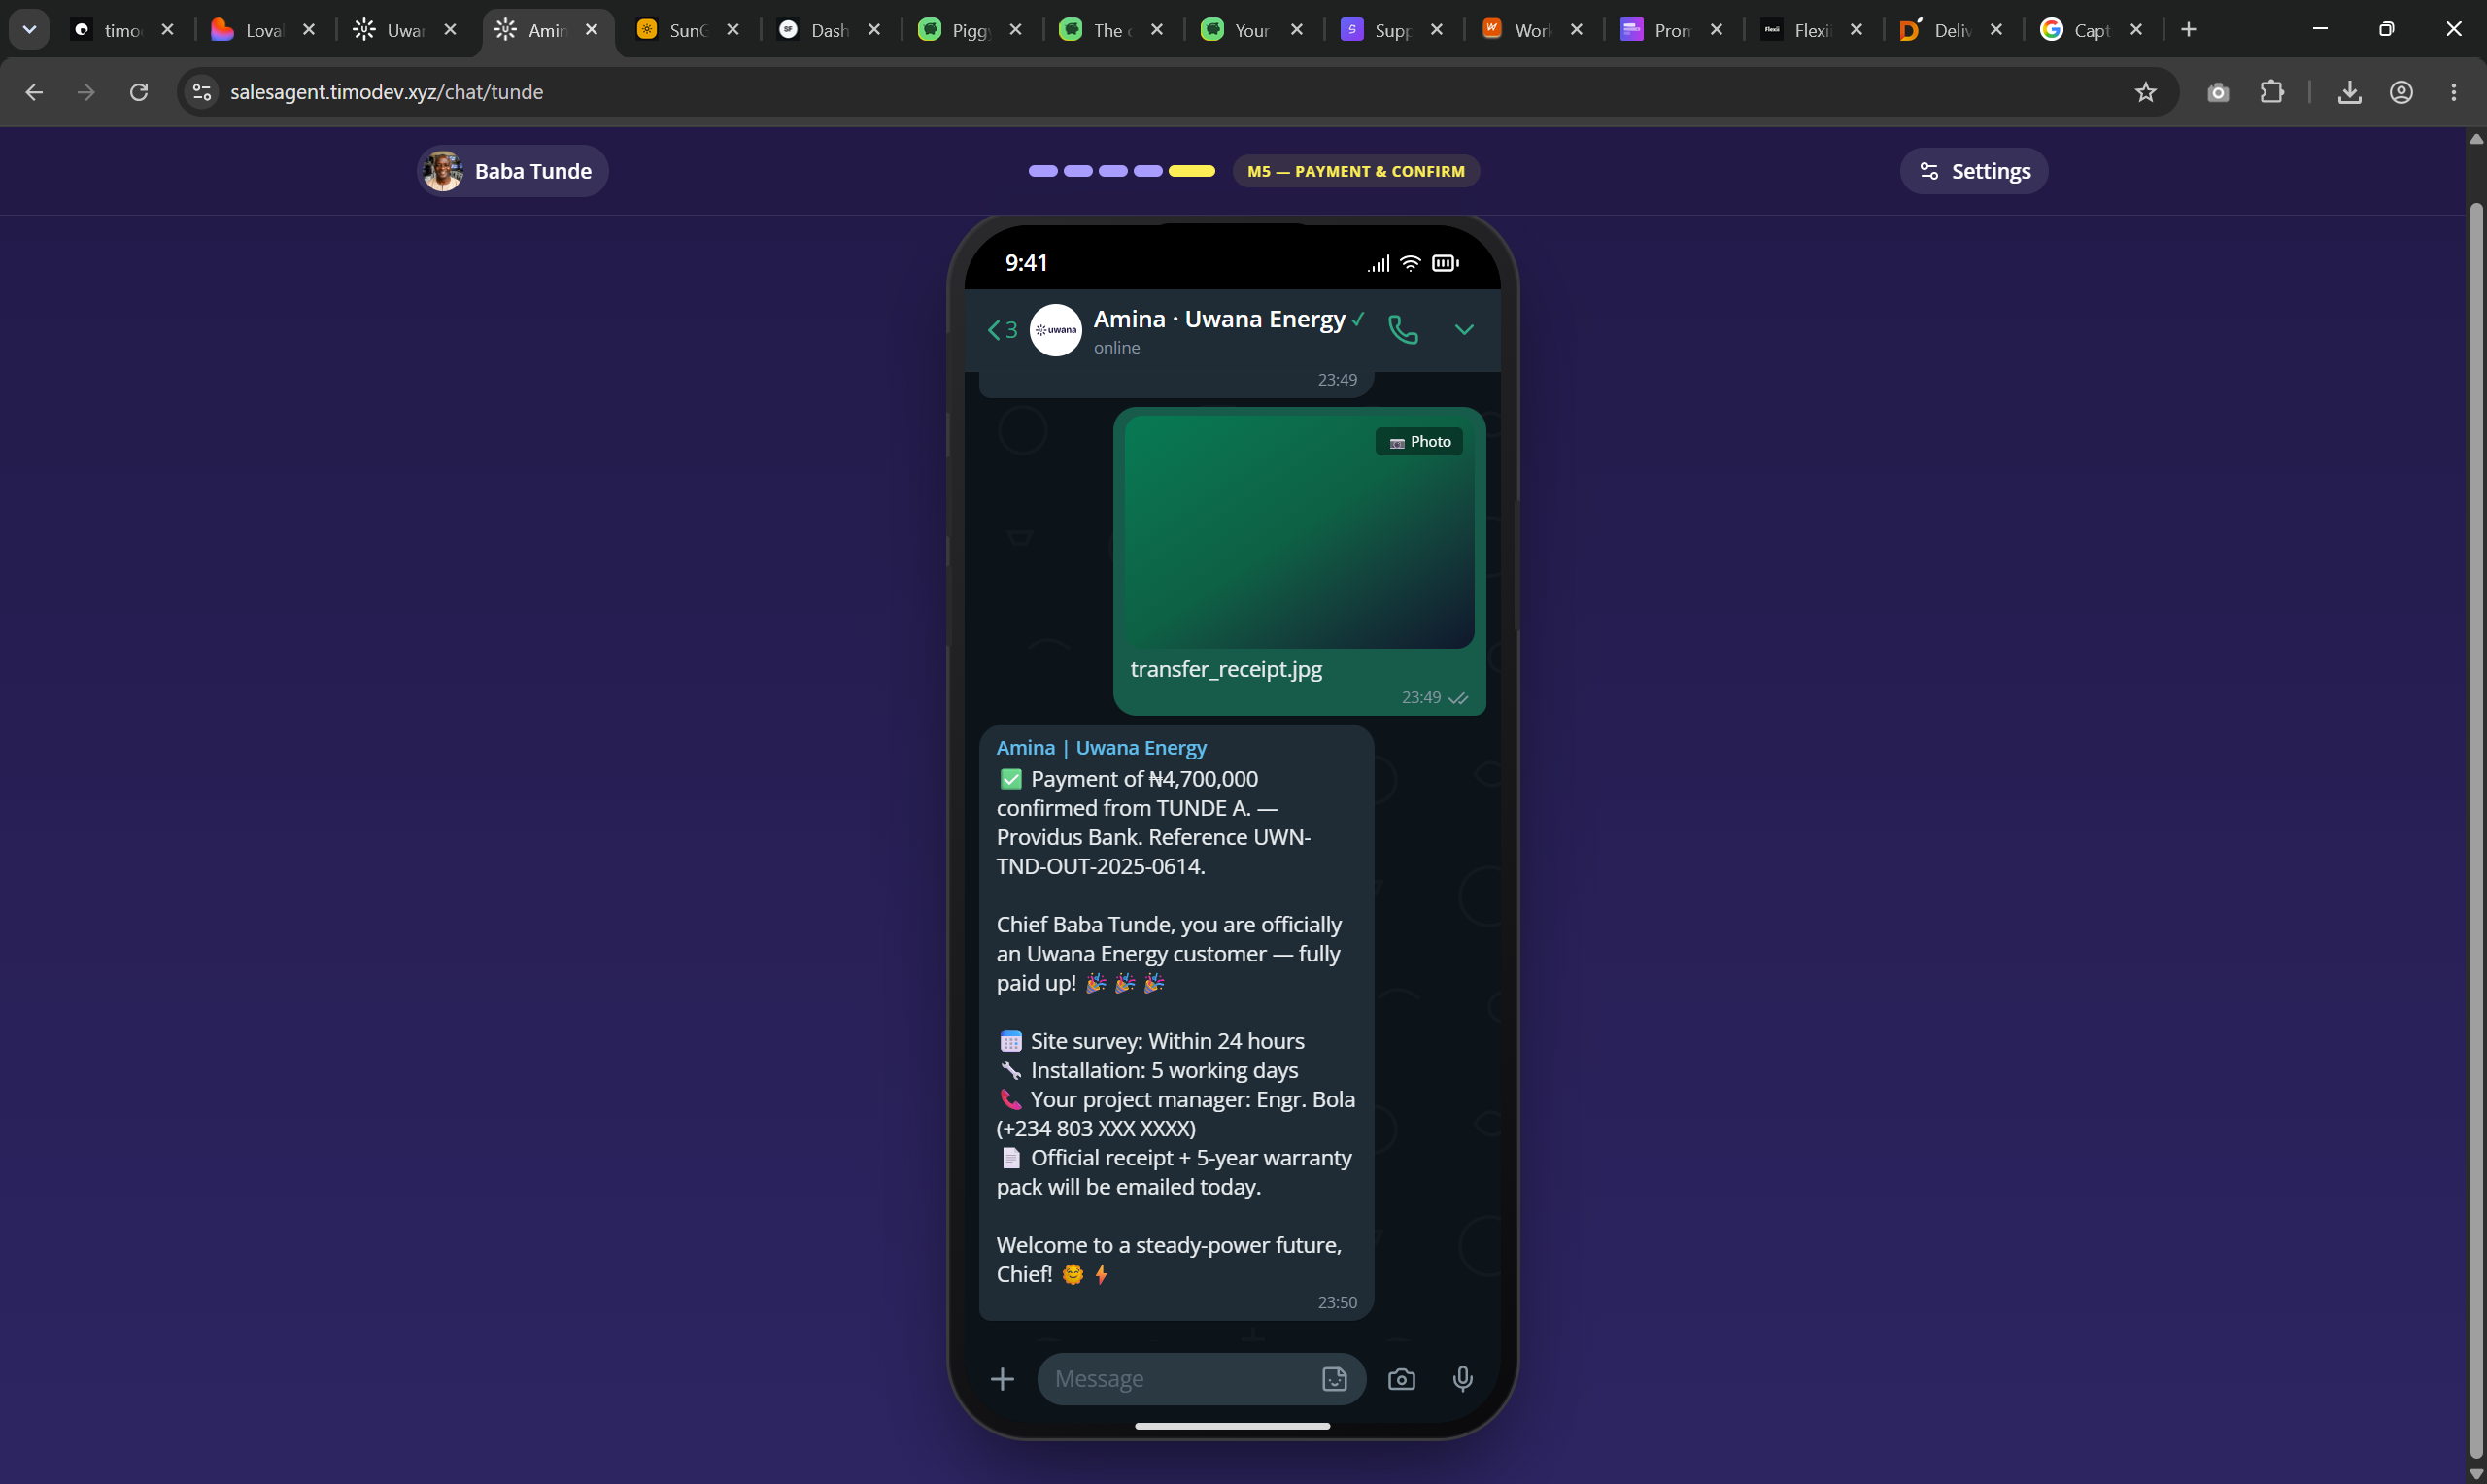
Task: Close the SunC tab
Action: [733, 30]
